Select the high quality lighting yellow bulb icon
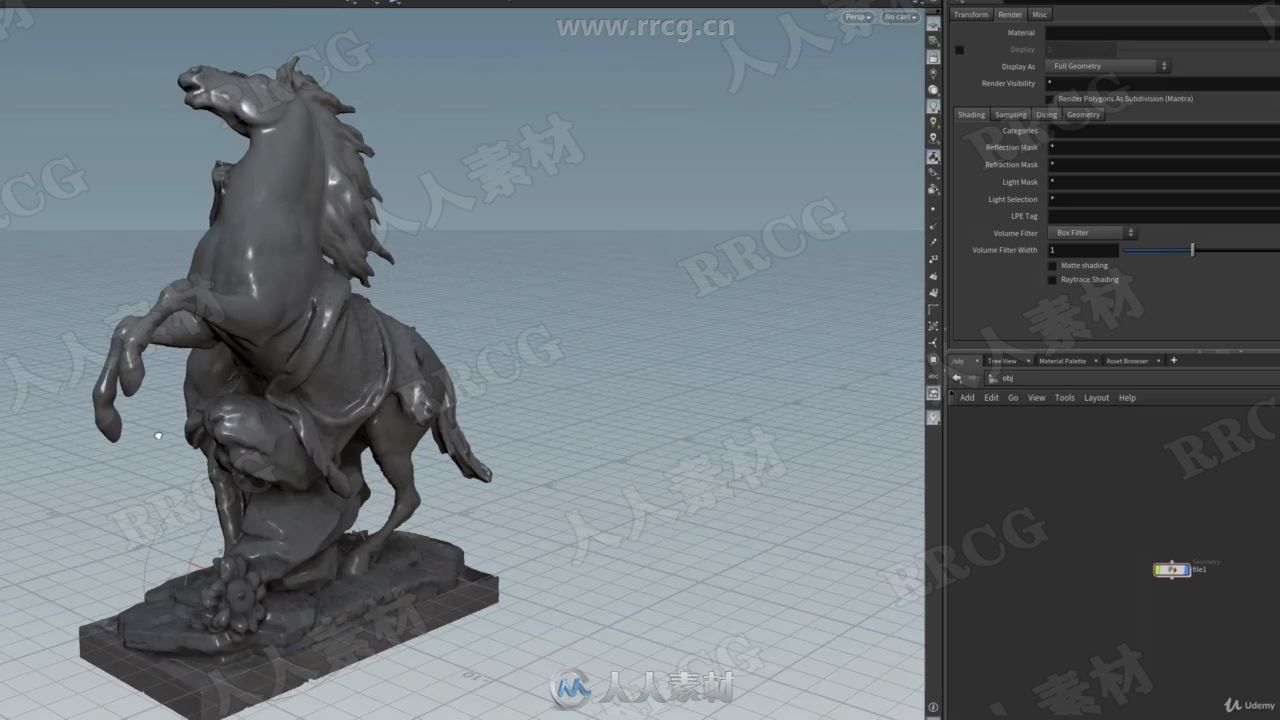The height and width of the screenshot is (720, 1280). 934,122
